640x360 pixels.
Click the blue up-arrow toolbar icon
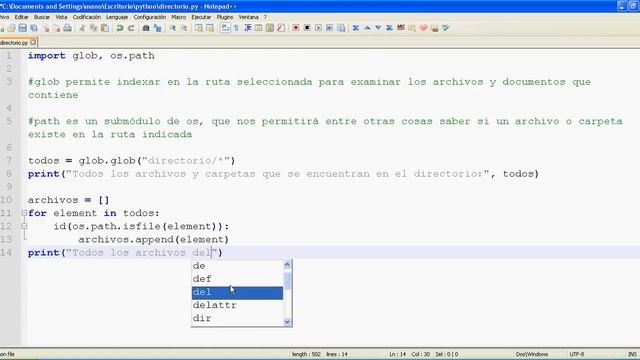coord(367,28)
